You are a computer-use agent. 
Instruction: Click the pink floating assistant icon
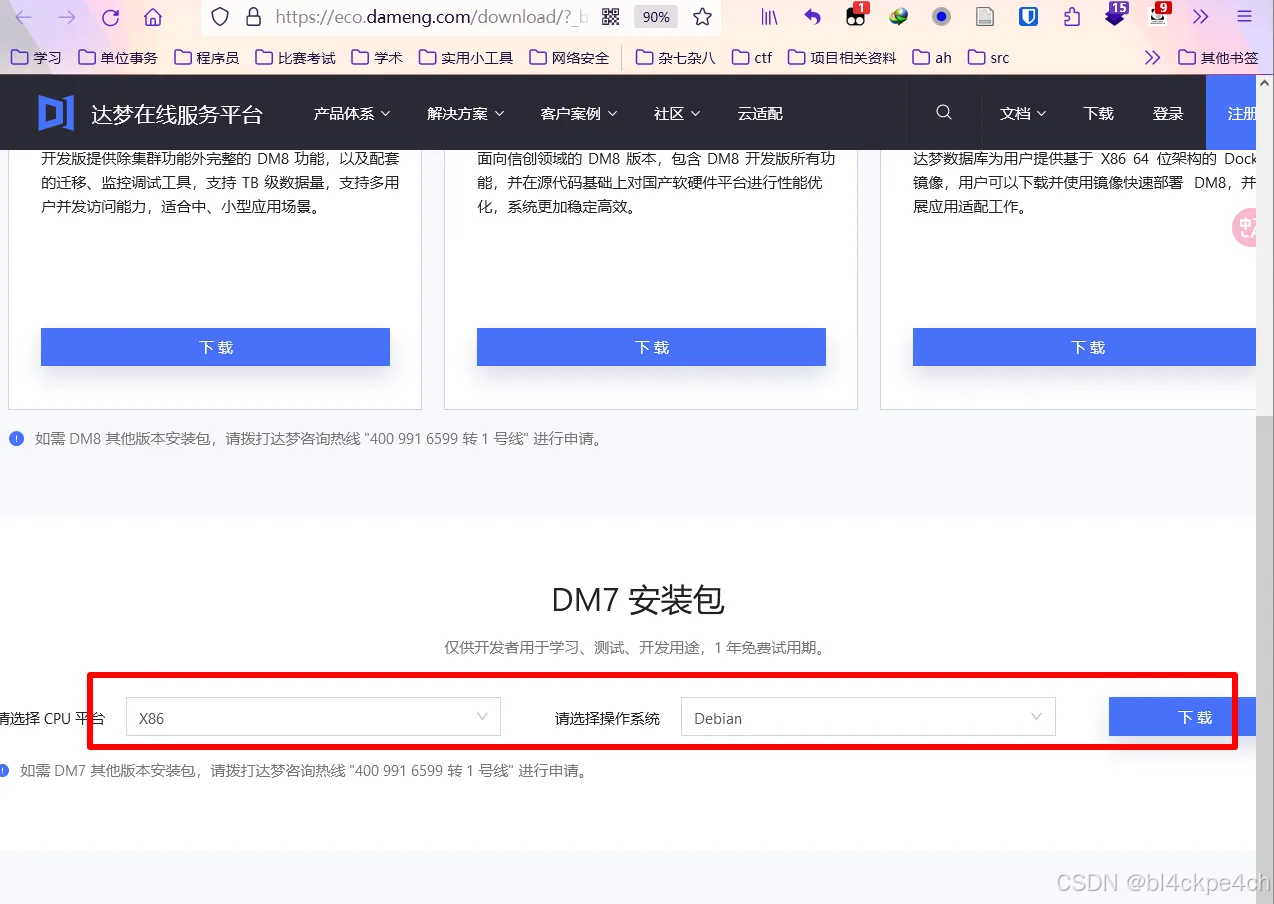pos(1243,228)
